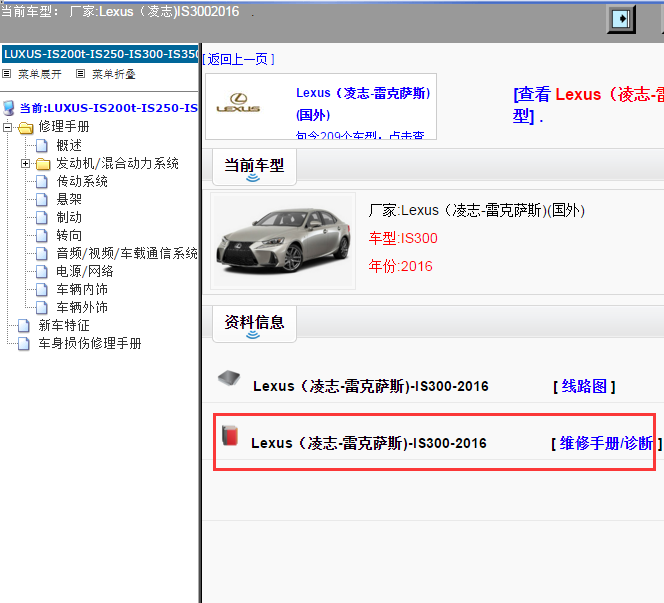Click Lexus IS300-2016 title in 线路图 row
This screenshot has width=664, height=603.
(x=371, y=386)
